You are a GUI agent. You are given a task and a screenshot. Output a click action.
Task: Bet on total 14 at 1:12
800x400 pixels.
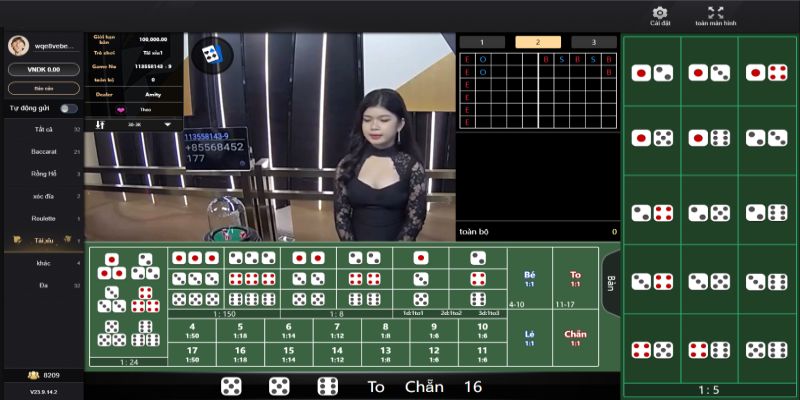(337, 355)
